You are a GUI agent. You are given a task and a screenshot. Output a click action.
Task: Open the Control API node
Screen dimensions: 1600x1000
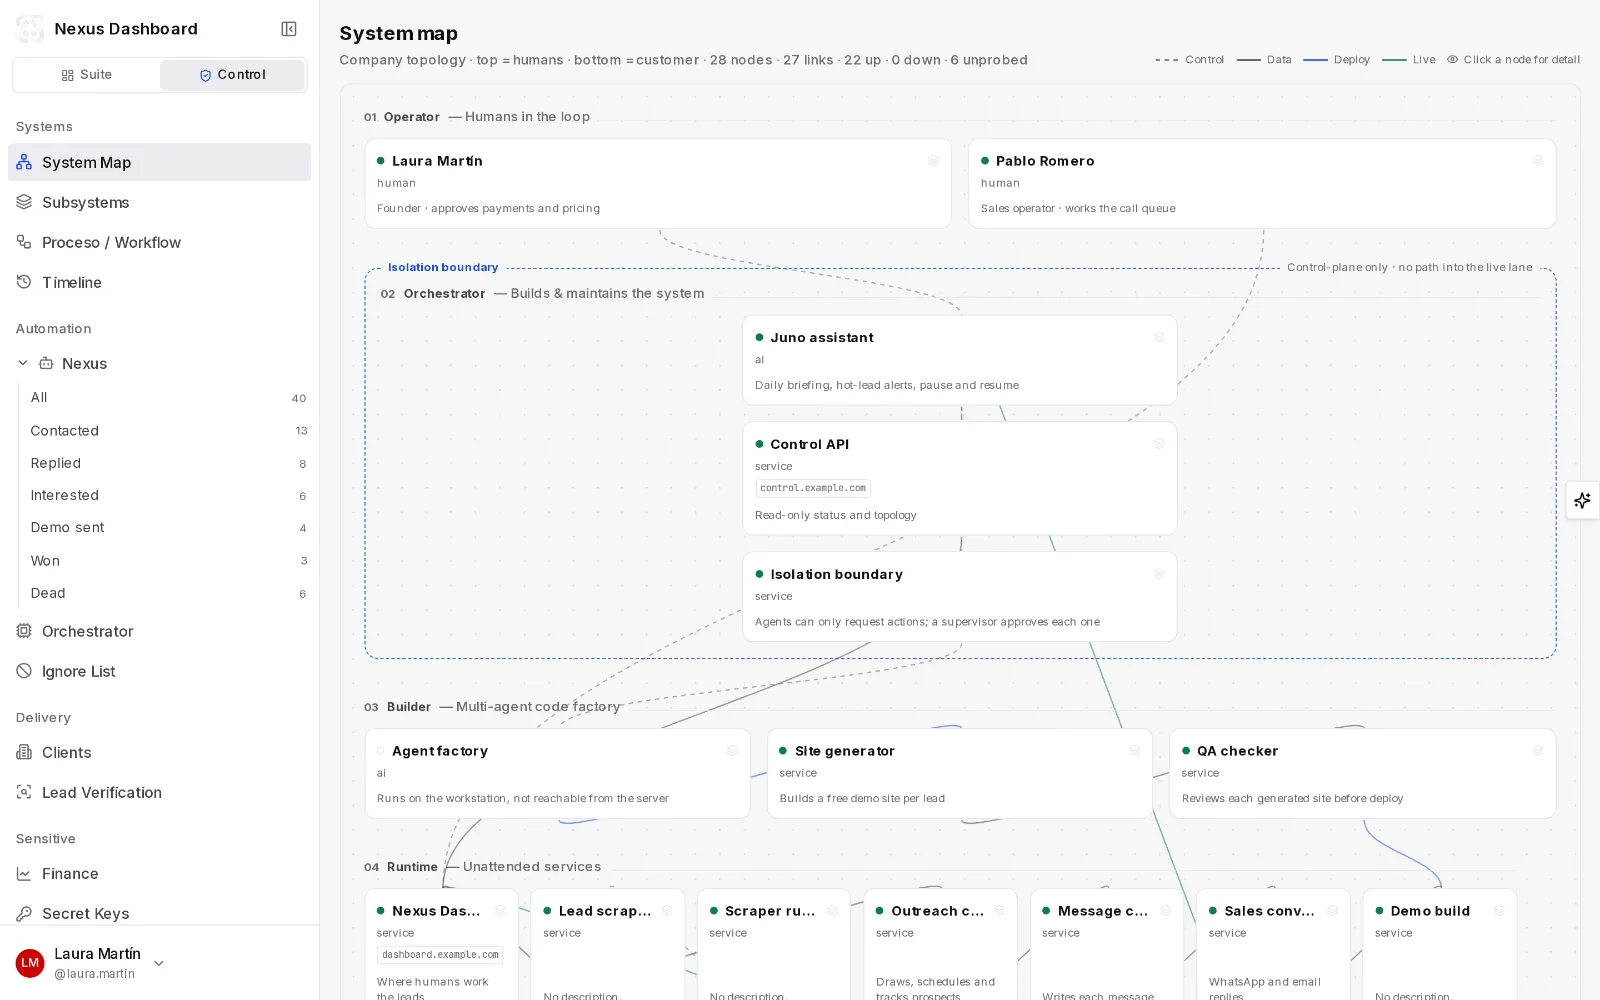click(x=959, y=478)
